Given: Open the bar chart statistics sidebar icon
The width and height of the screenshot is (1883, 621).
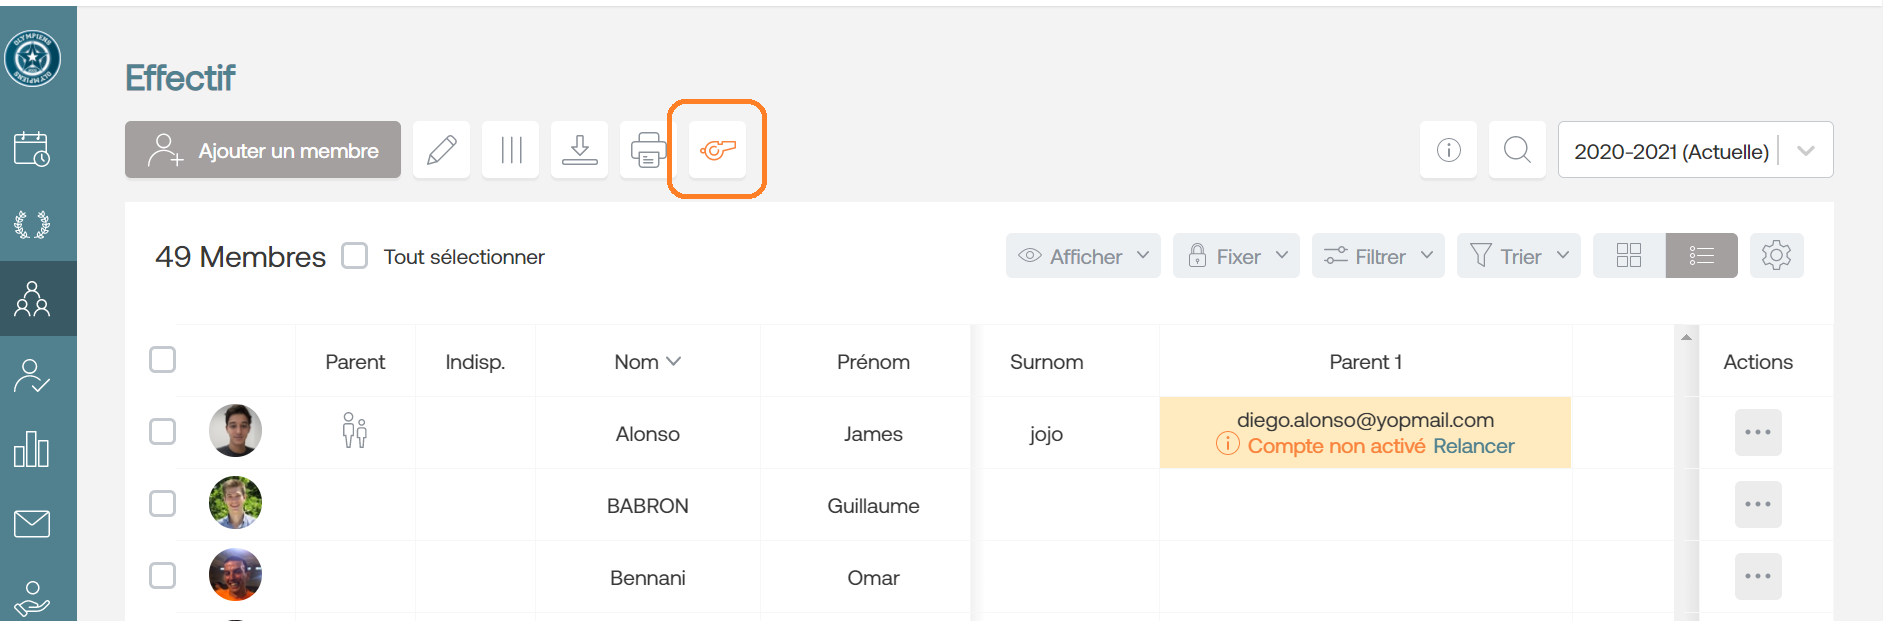Looking at the screenshot, I should click(x=32, y=449).
